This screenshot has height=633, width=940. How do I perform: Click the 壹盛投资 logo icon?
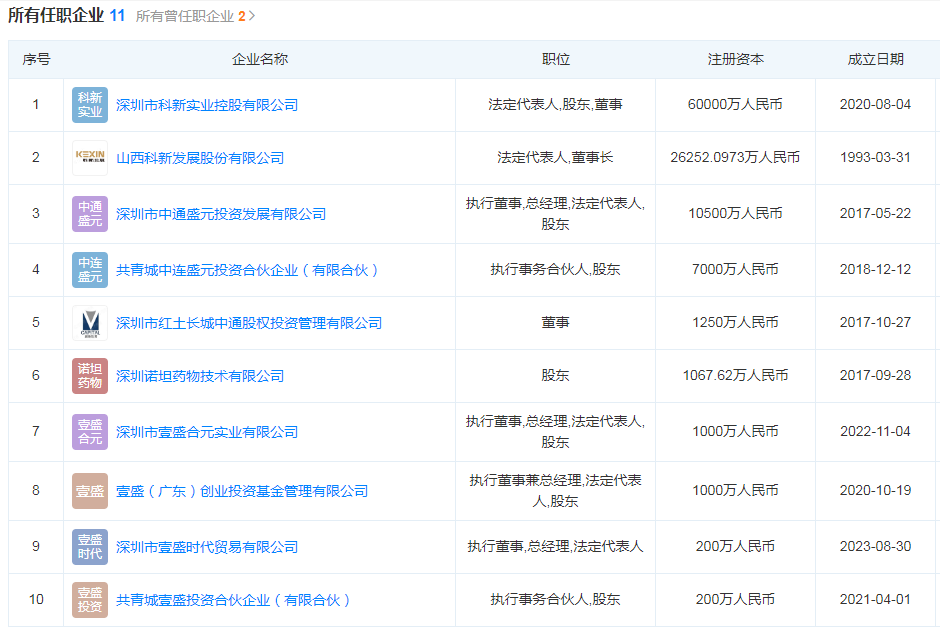[x=90, y=600]
